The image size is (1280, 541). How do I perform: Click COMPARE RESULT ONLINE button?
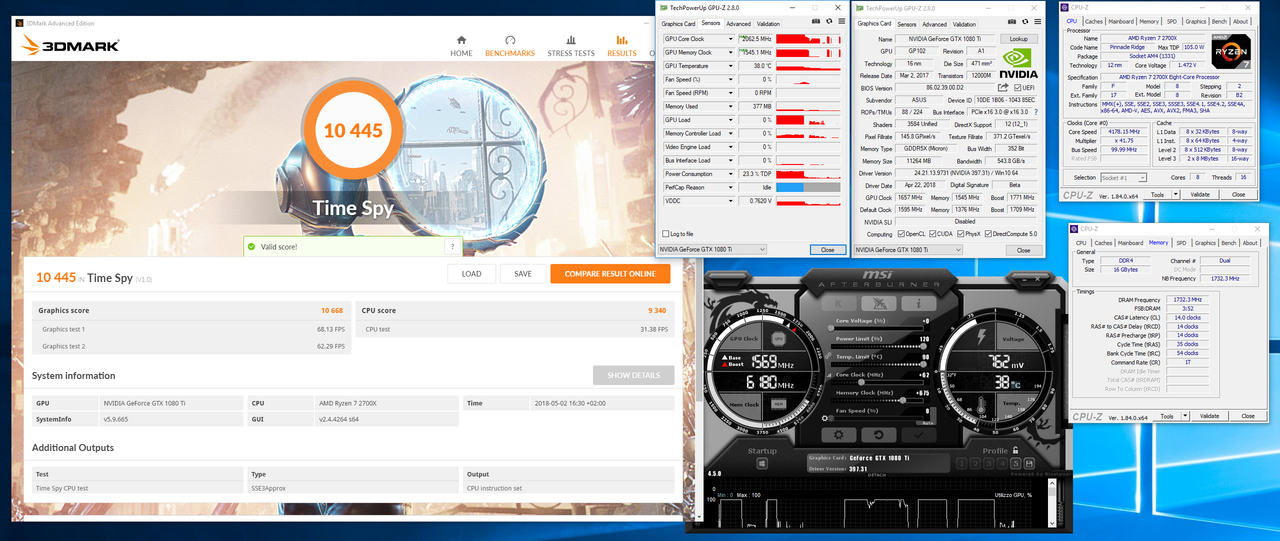[610, 273]
